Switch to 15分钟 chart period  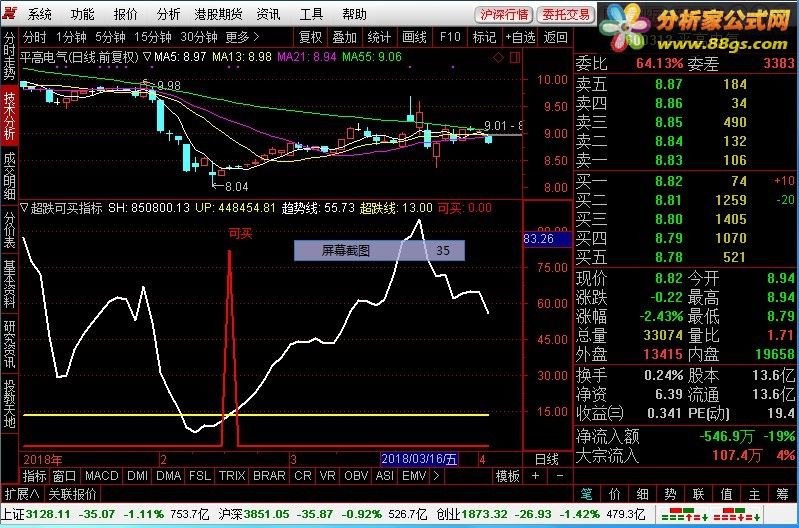pyautogui.click(x=152, y=37)
